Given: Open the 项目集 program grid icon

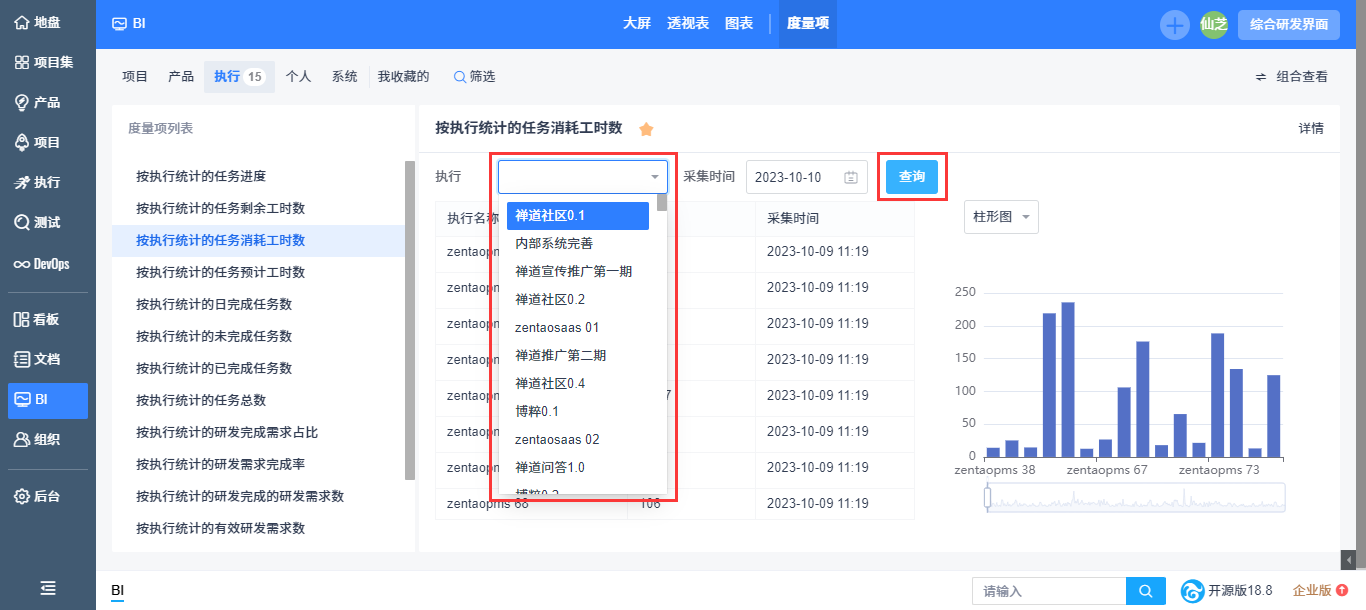Looking at the screenshot, I should click(22, 62).
